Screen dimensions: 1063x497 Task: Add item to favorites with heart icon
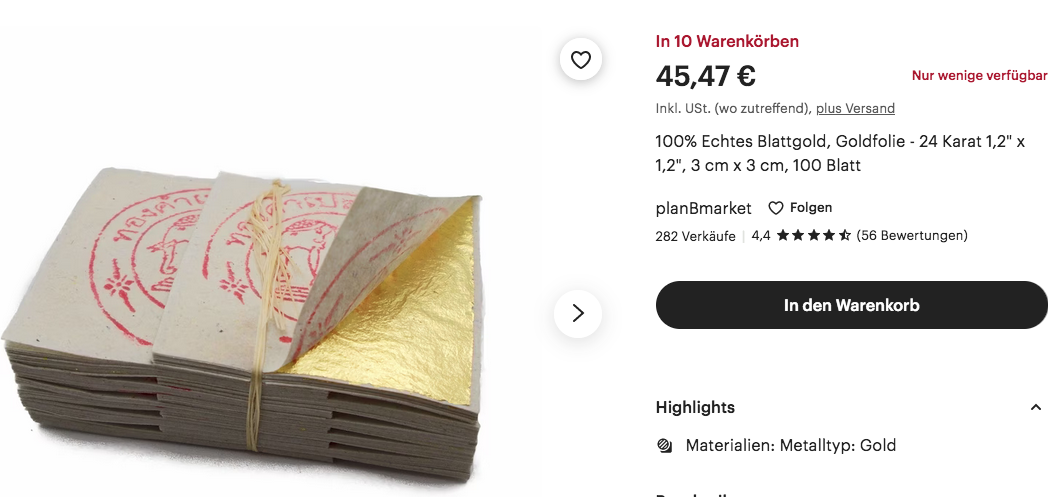point(580,60)
